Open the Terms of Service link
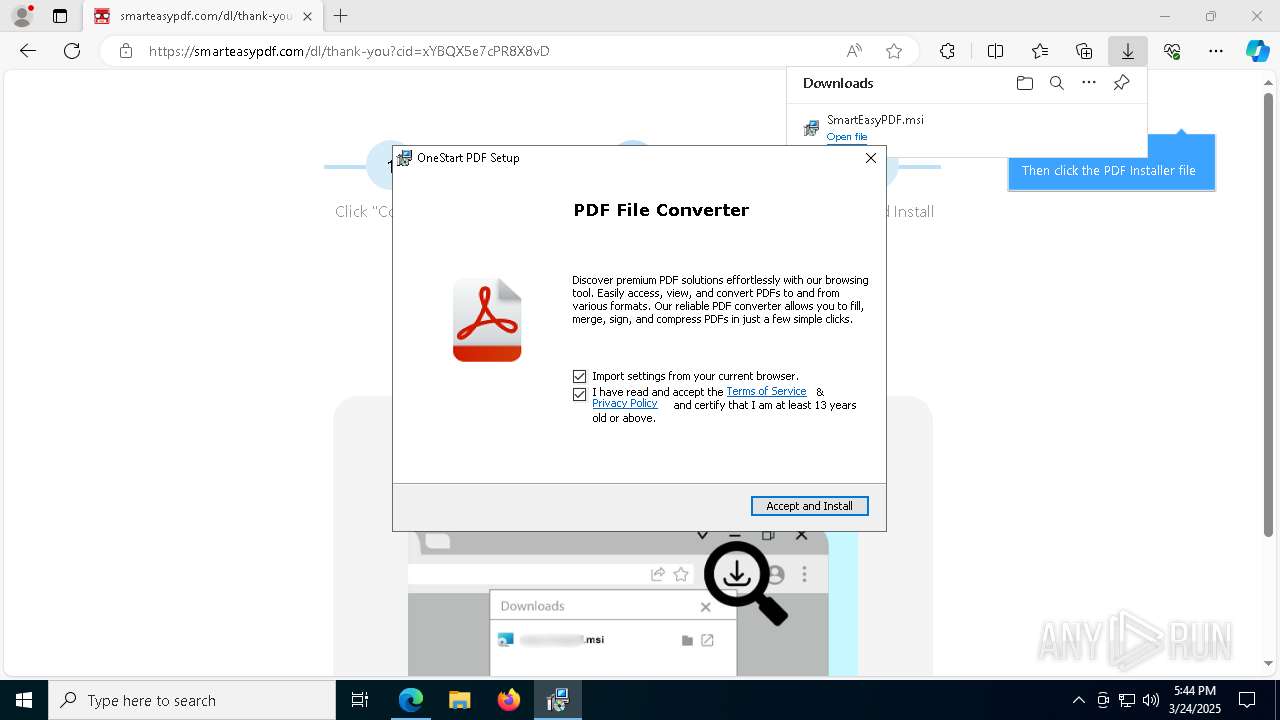This screenshot has height=720, width=1280. 766,391
